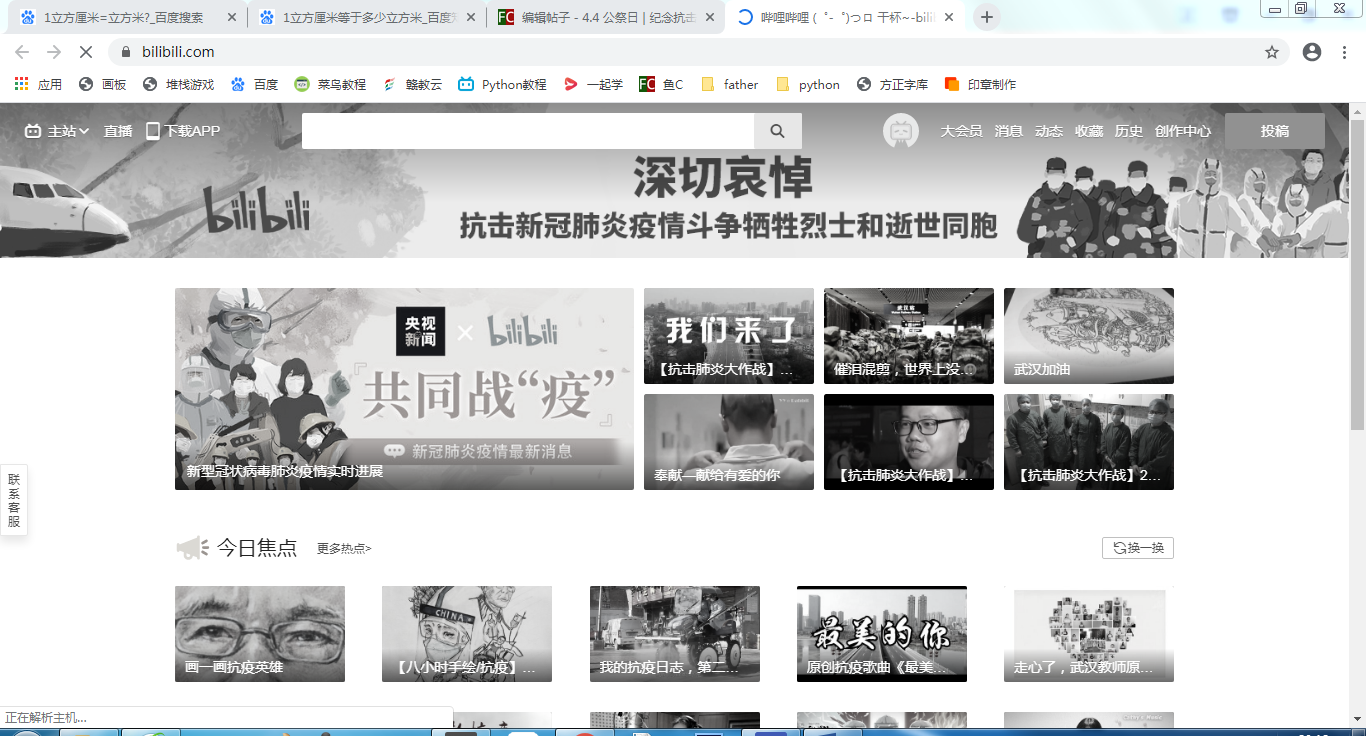
Task: Open the 共同战疫 main banner
Action: coord(404,389)
